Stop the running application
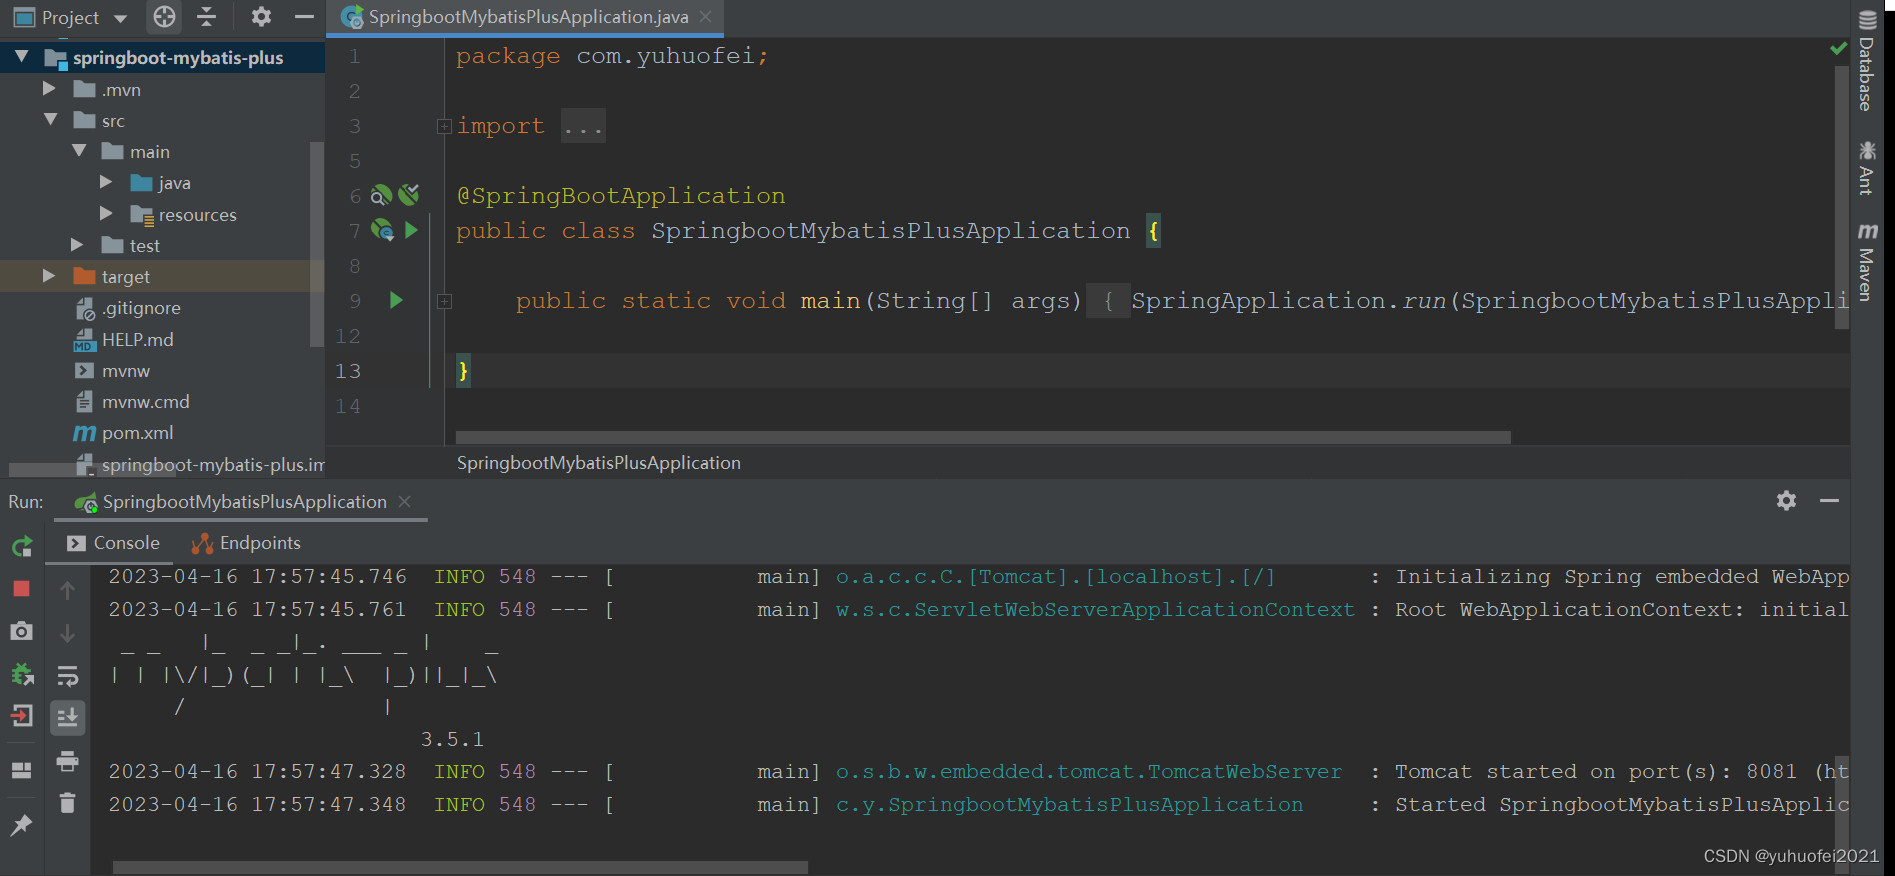Viewport: 1895px width, 876px height. (21, 589)
